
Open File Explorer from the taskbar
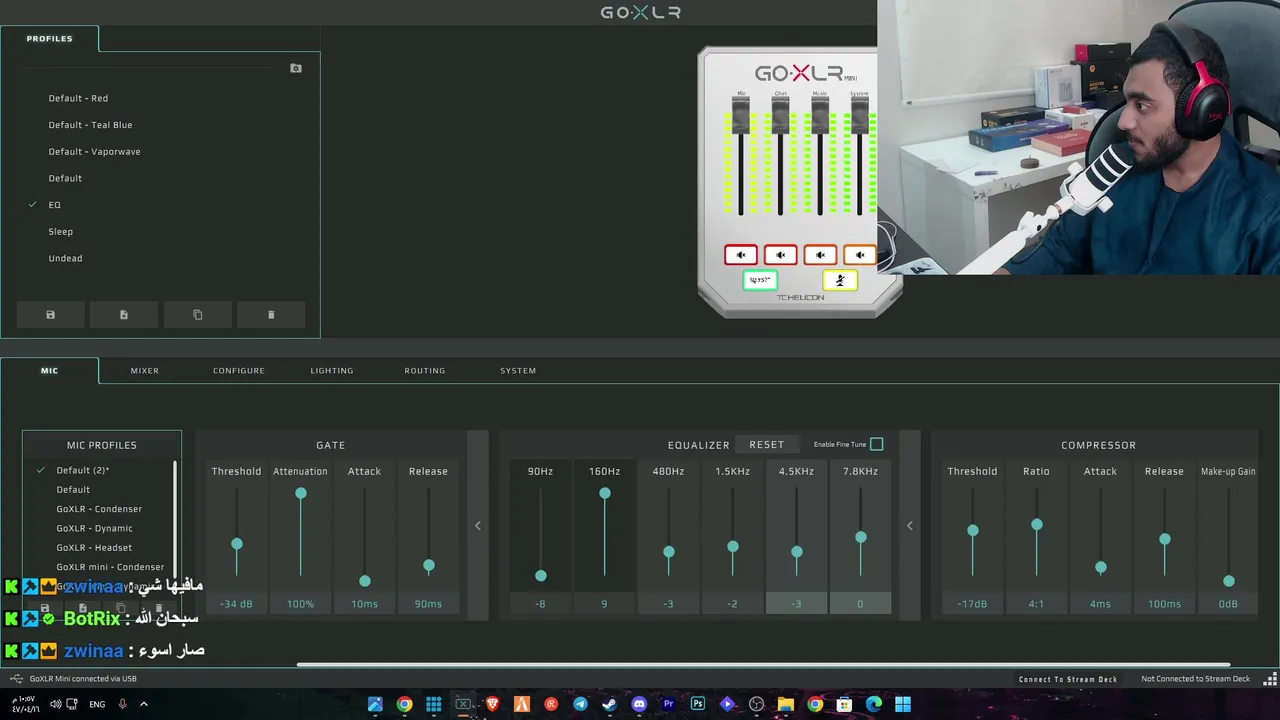[786, 704]
